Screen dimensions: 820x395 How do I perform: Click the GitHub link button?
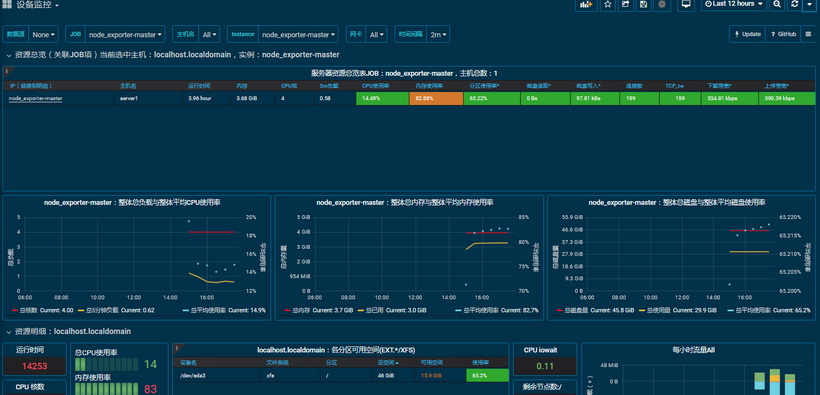click(783, 34)
